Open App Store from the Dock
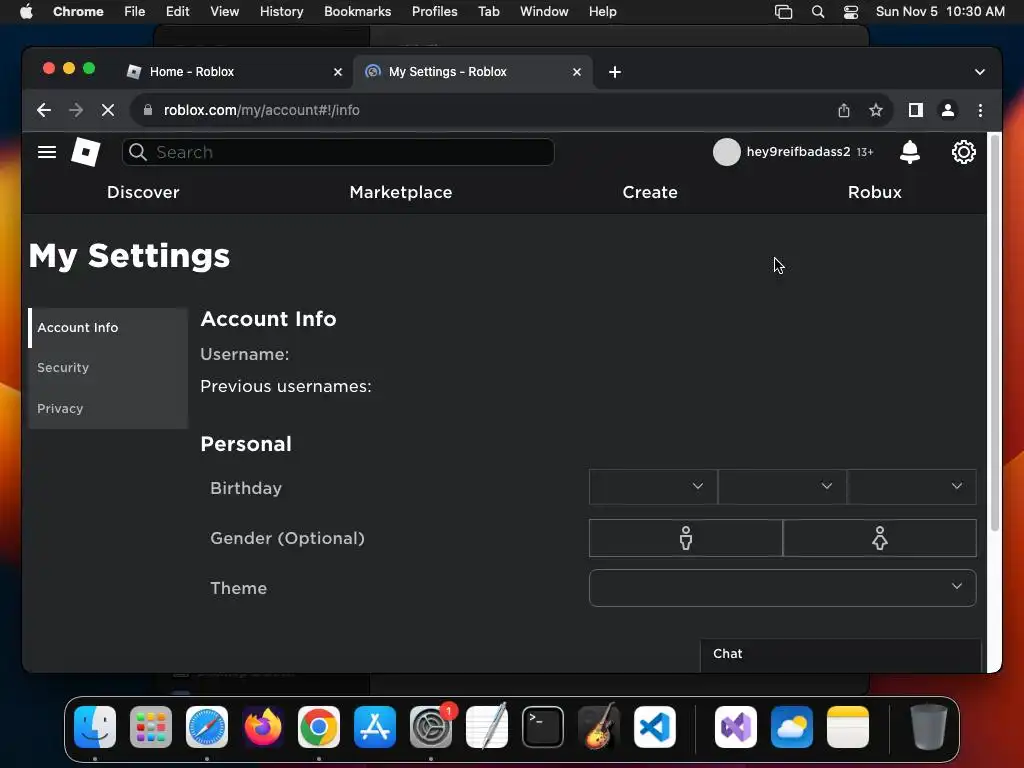This screenshot has width=1024, height=768. click(375, 727)
